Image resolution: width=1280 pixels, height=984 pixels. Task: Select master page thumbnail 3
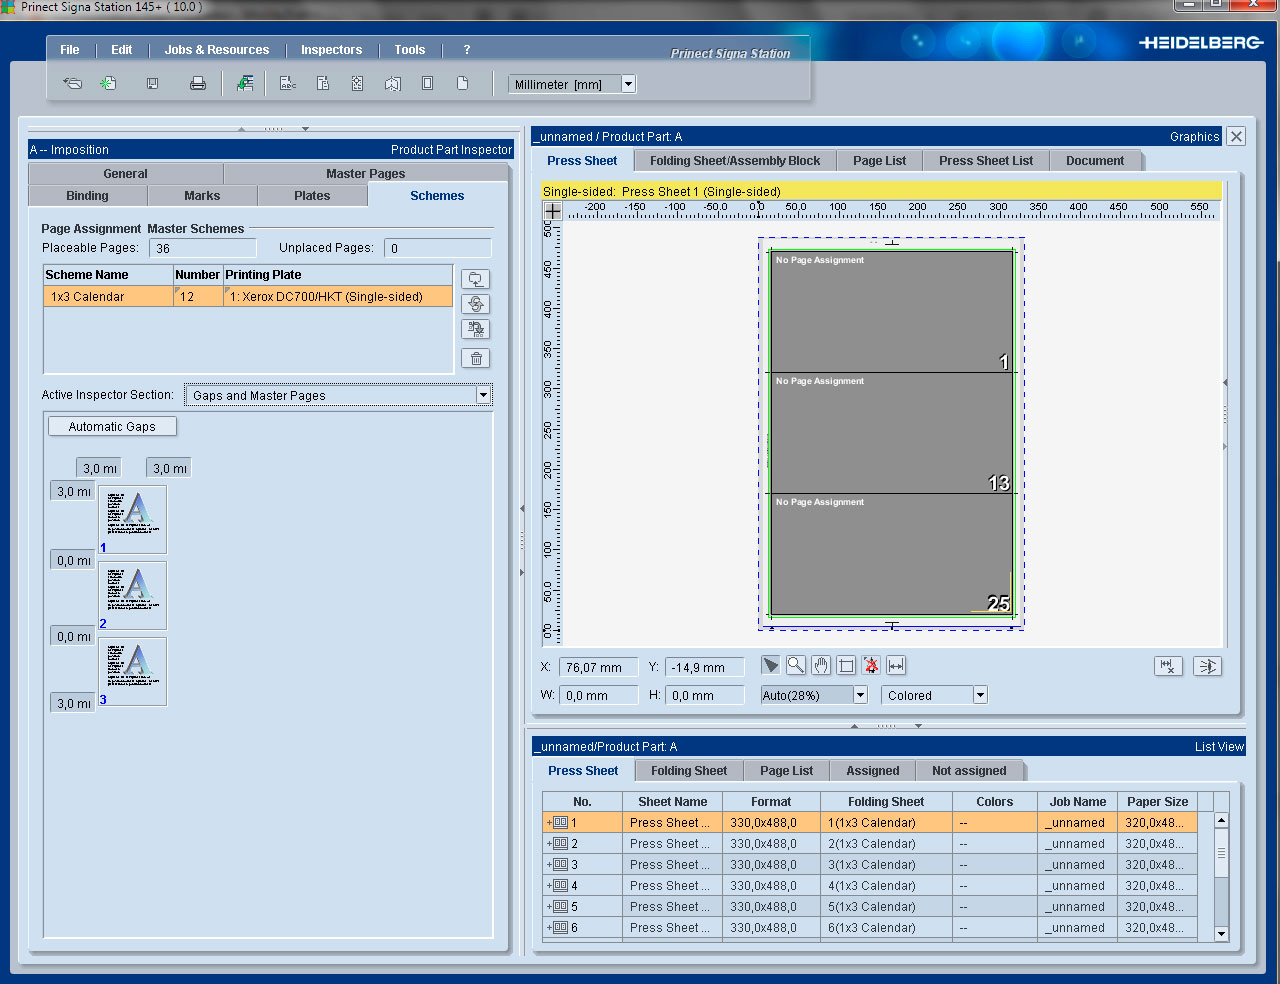coord(132,672)
